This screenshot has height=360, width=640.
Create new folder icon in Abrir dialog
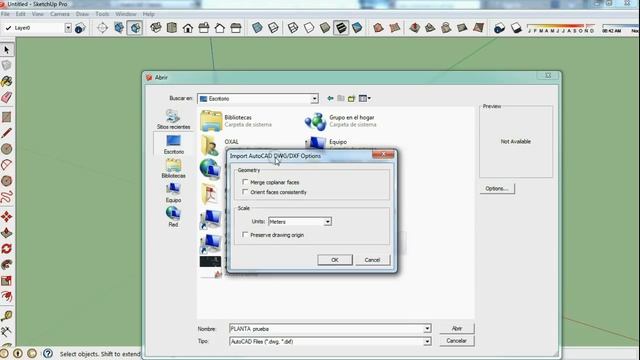point(351,98)
